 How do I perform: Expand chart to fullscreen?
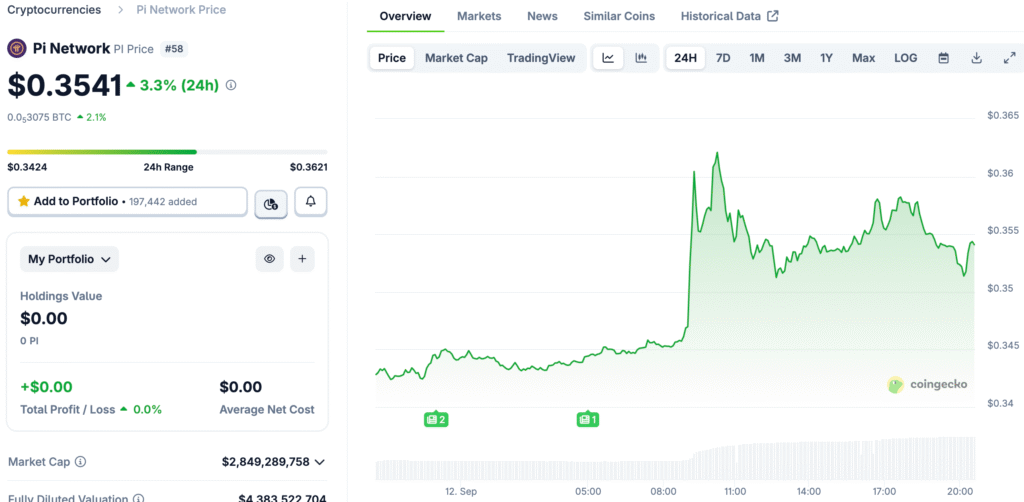point(1009,58)
